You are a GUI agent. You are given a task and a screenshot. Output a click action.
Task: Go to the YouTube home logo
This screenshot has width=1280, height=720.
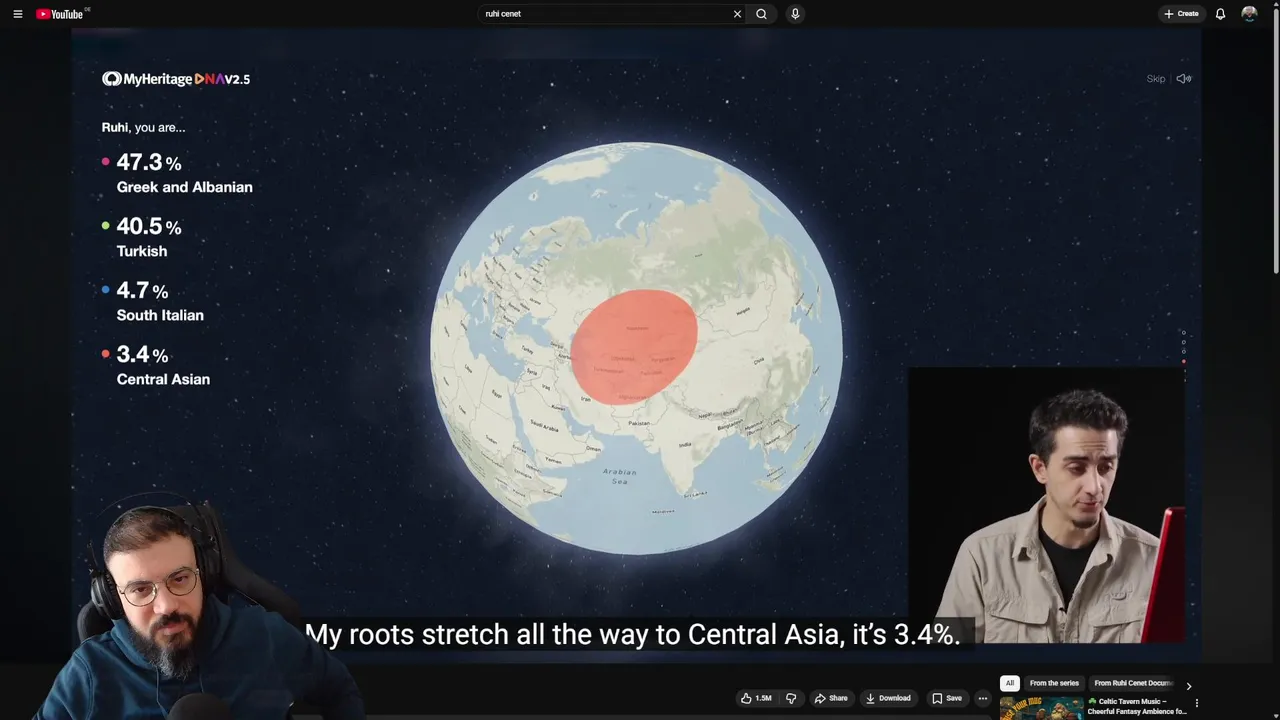coord(62,14)
